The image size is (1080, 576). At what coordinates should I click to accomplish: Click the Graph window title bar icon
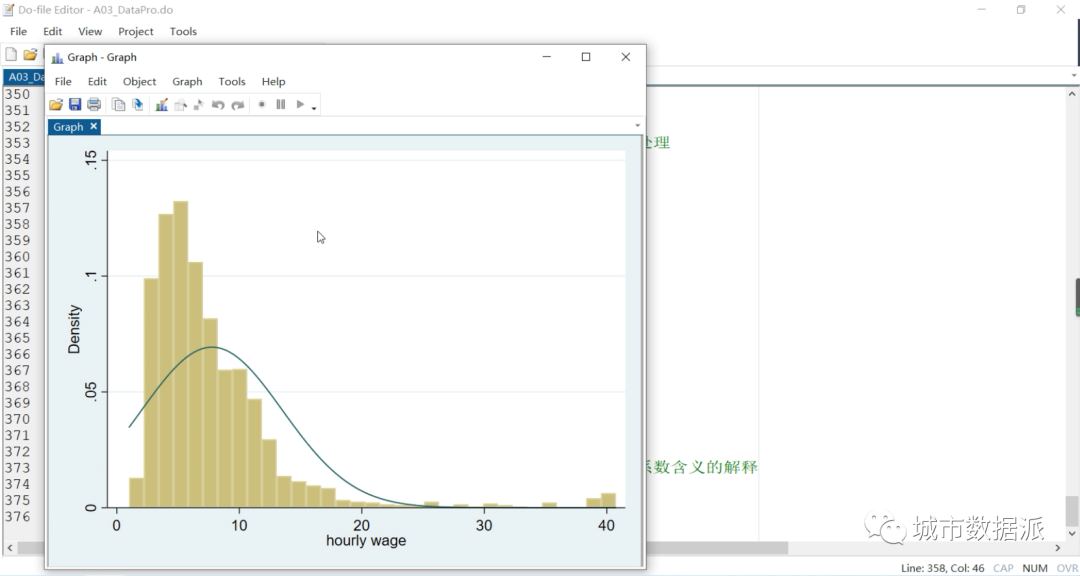(x=57, y=58)
